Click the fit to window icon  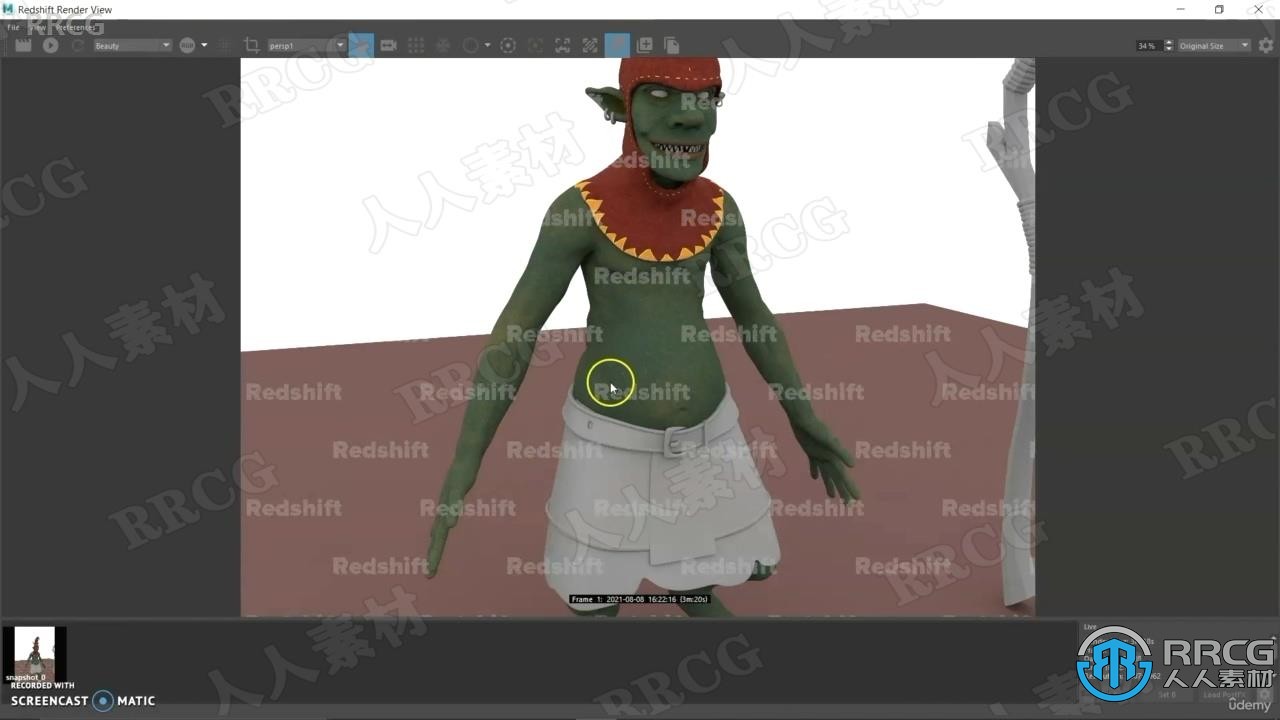coord(563,45)
